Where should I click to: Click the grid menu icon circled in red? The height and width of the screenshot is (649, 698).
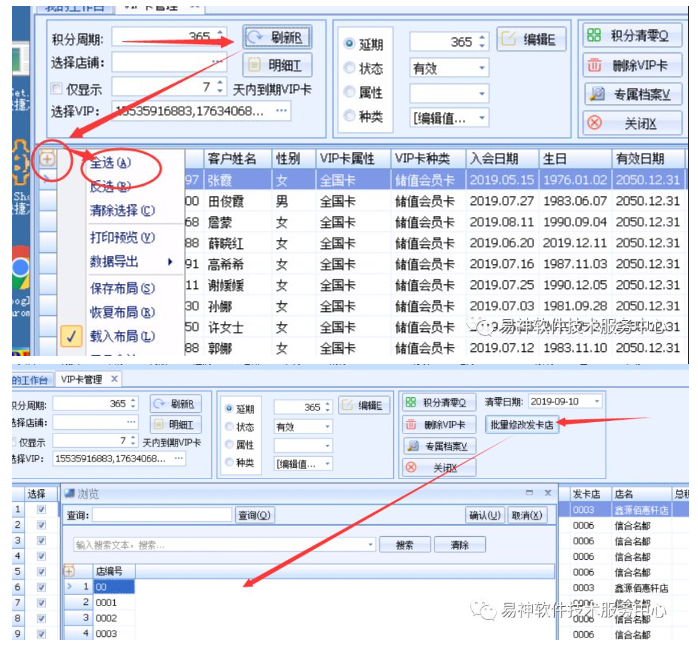point(47,158)
